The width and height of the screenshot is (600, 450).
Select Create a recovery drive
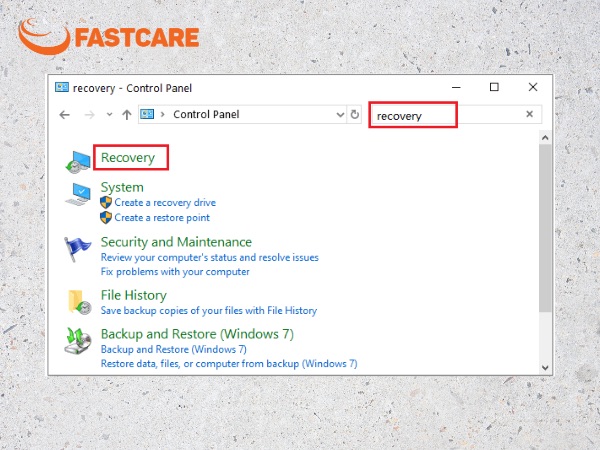tap(165, 202)
